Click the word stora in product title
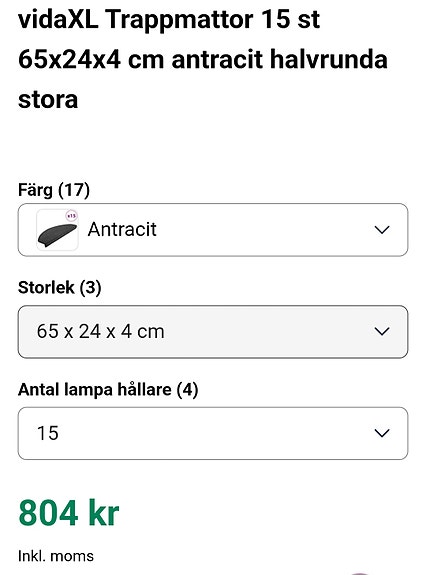426x575 pixels. (x=48, y=99)
